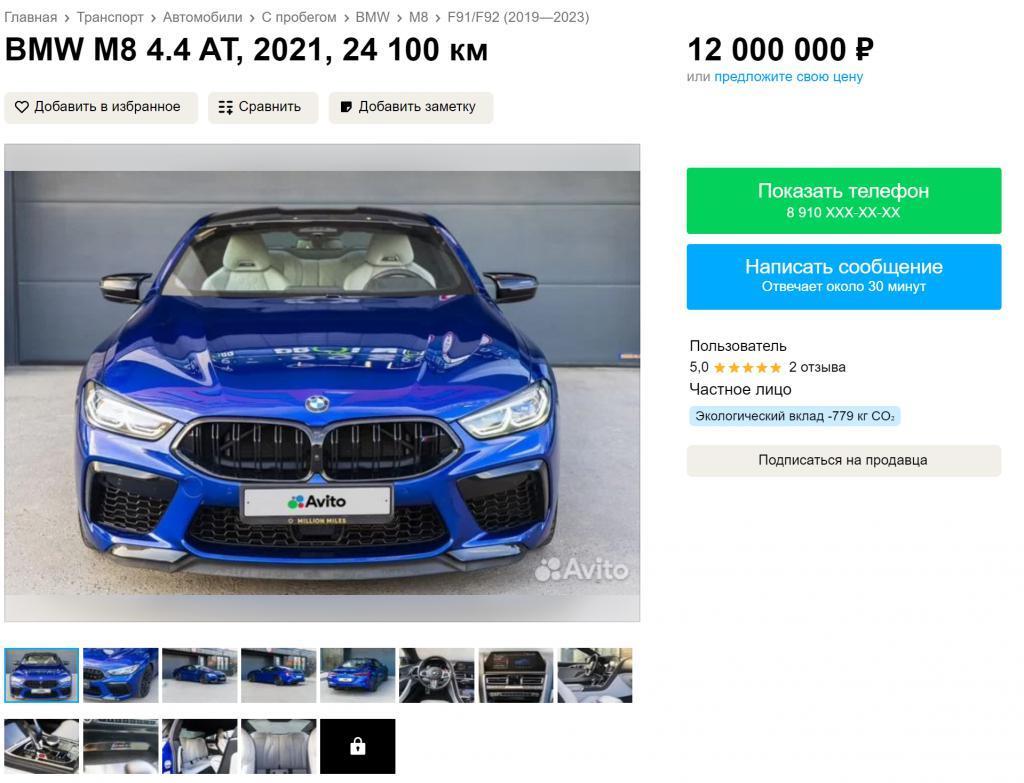Open the 2 отзыва reviews link

point(817,368)
